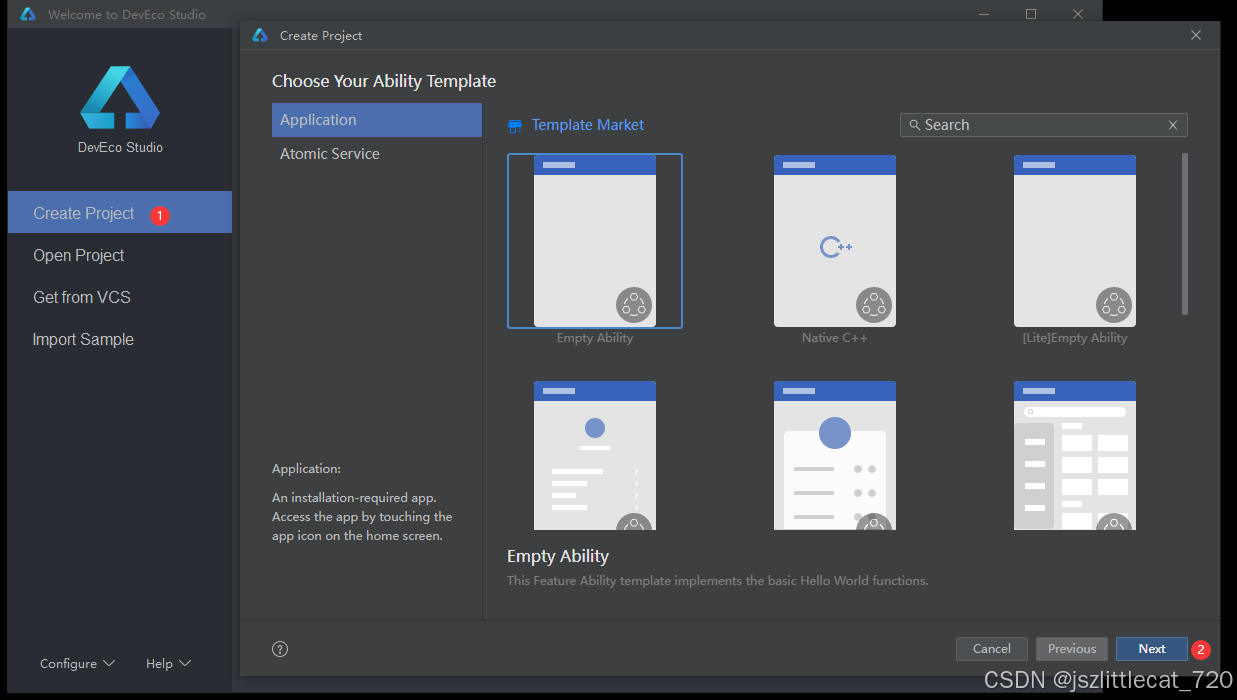Select the profile-list template thumbnail in second row

click(595, 455)
